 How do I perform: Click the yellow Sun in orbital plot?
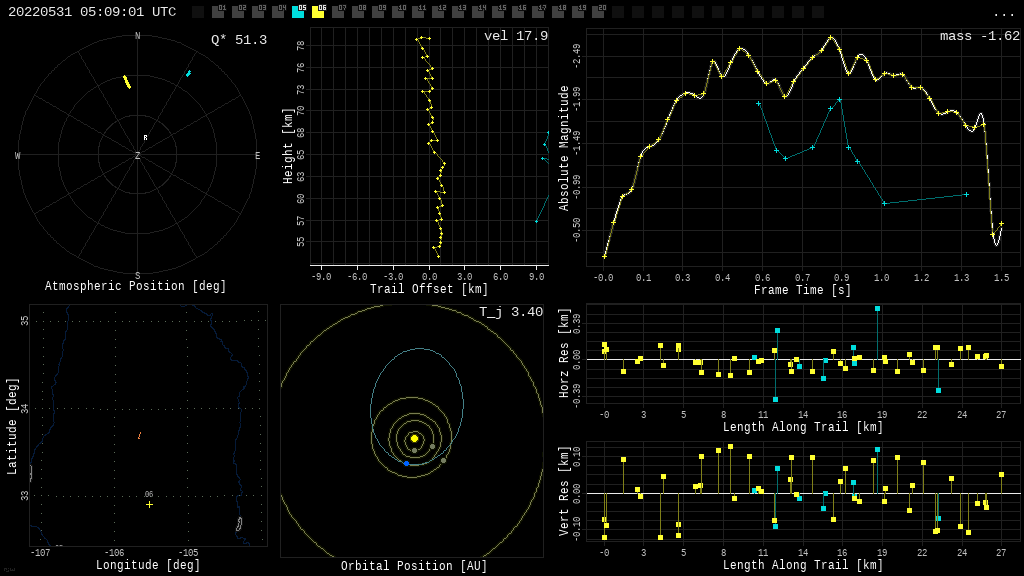(x=414, y=438)
